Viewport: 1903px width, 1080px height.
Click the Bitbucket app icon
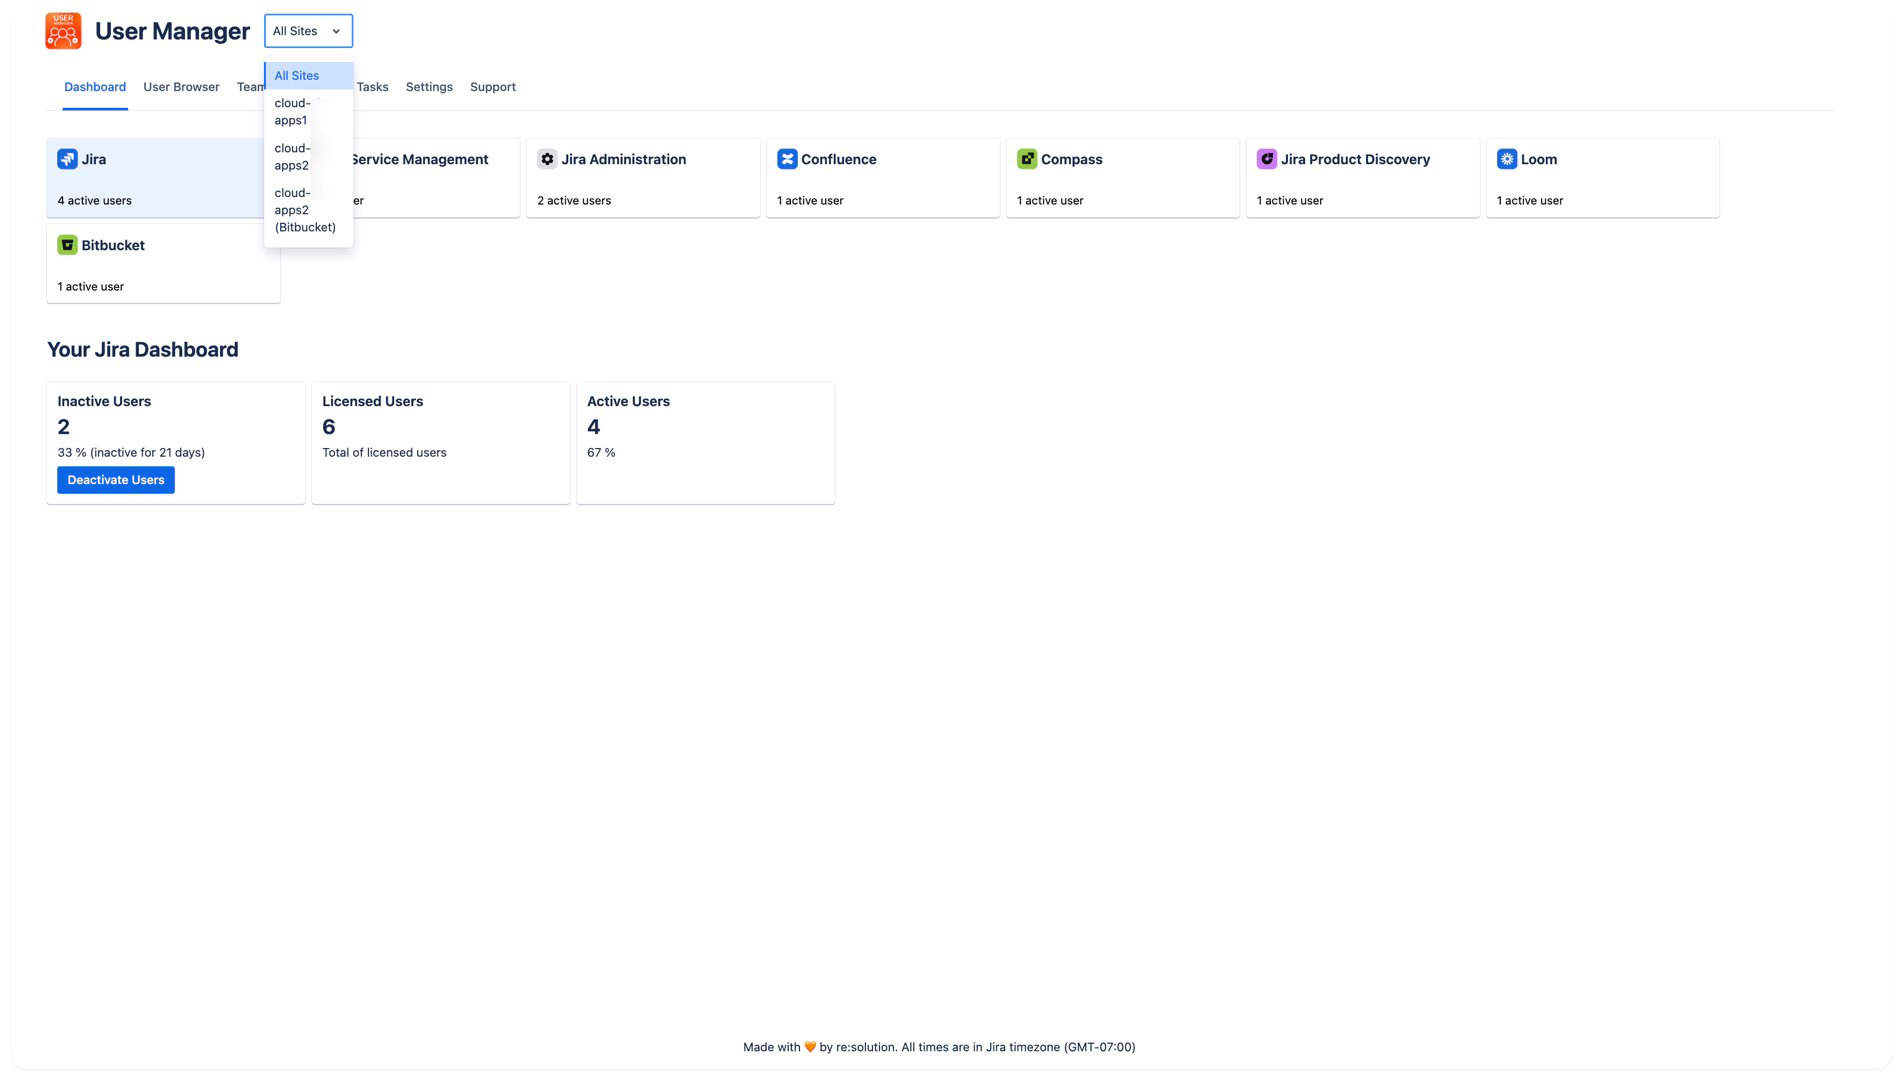click(x=67, y=244)
